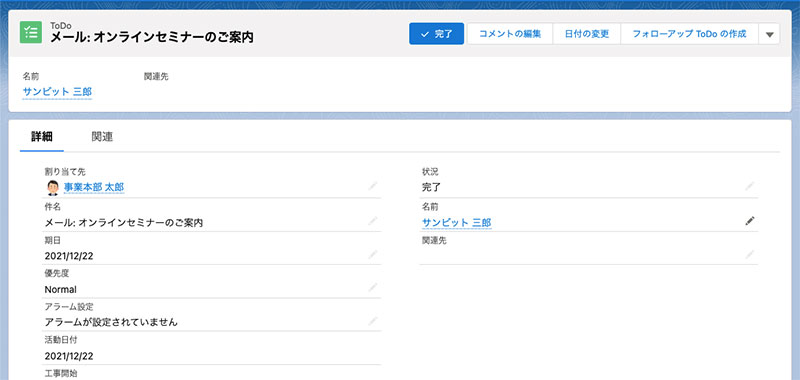Click the green ToDo task icon
800x380 pixels.
pos(31,32)
